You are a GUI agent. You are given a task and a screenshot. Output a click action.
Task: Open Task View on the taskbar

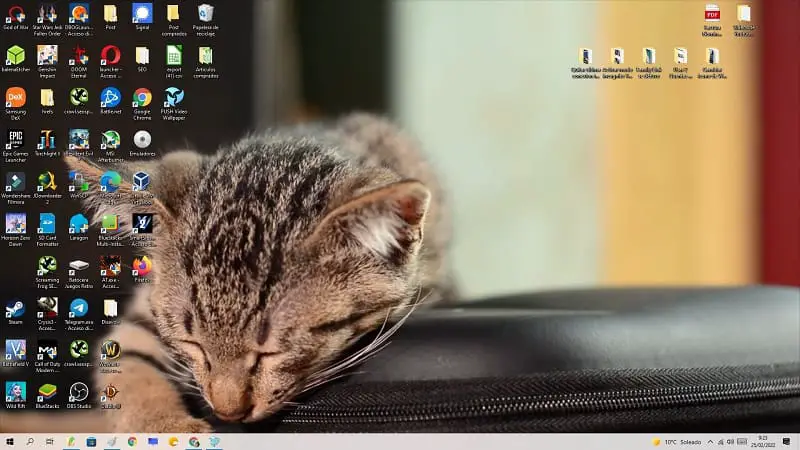click(x=49, y=442)
